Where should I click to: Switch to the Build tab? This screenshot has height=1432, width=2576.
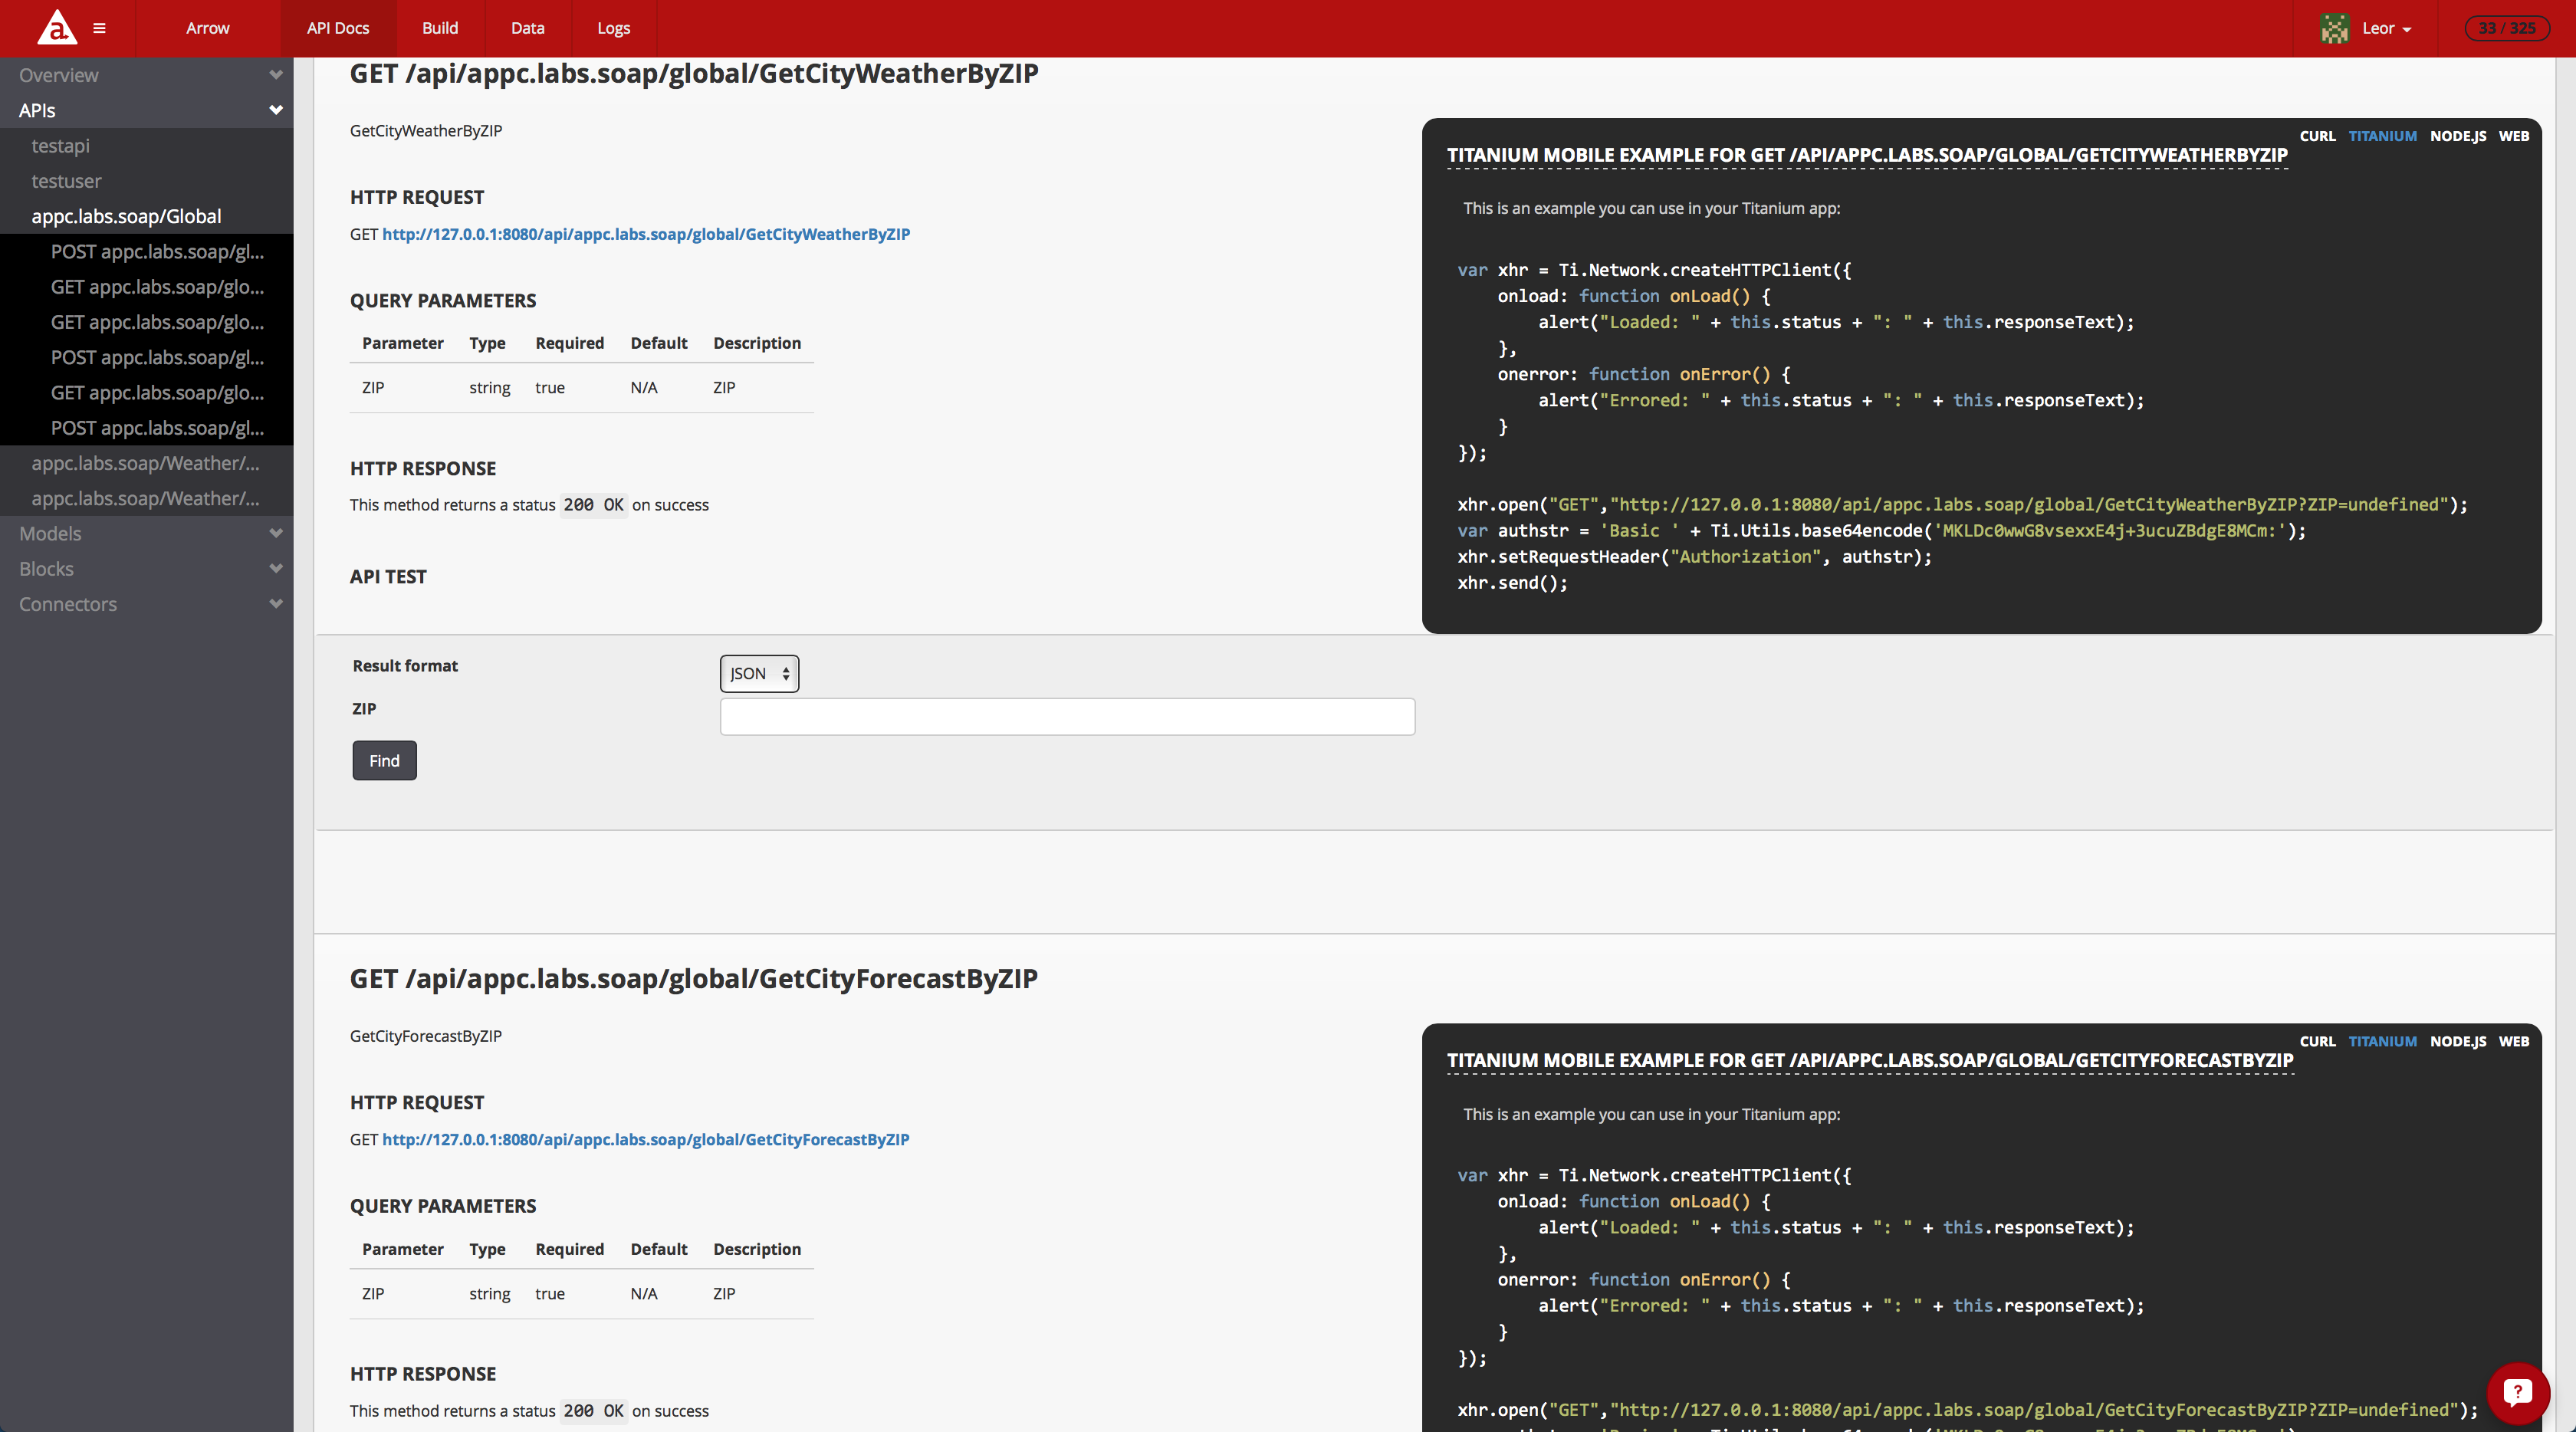[440, 28]
